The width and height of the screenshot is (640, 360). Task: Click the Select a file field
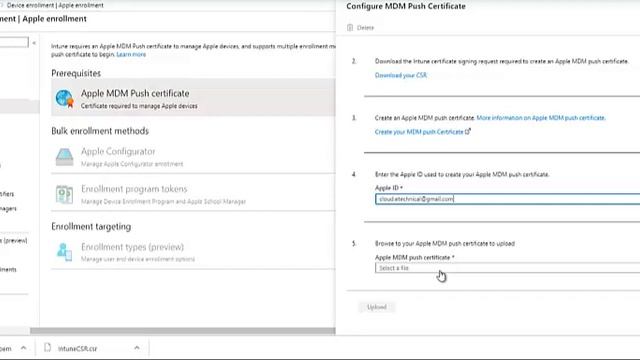pyautogui.click(x=507, y=268)
